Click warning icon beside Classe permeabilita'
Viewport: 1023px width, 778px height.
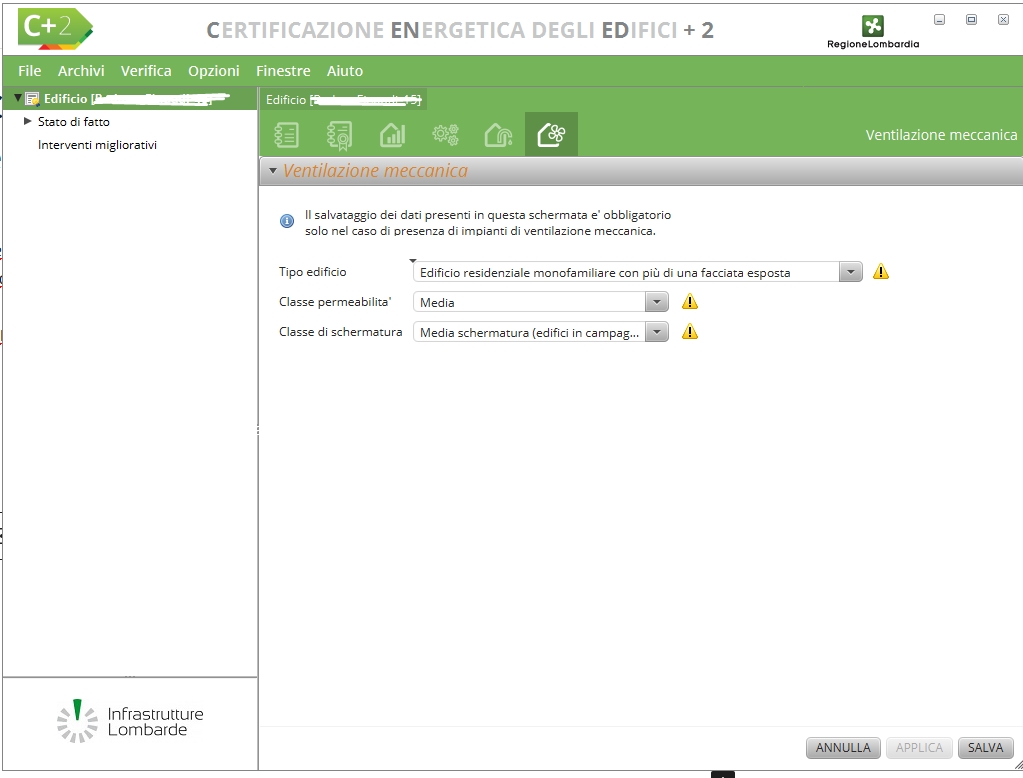point(689,302)
